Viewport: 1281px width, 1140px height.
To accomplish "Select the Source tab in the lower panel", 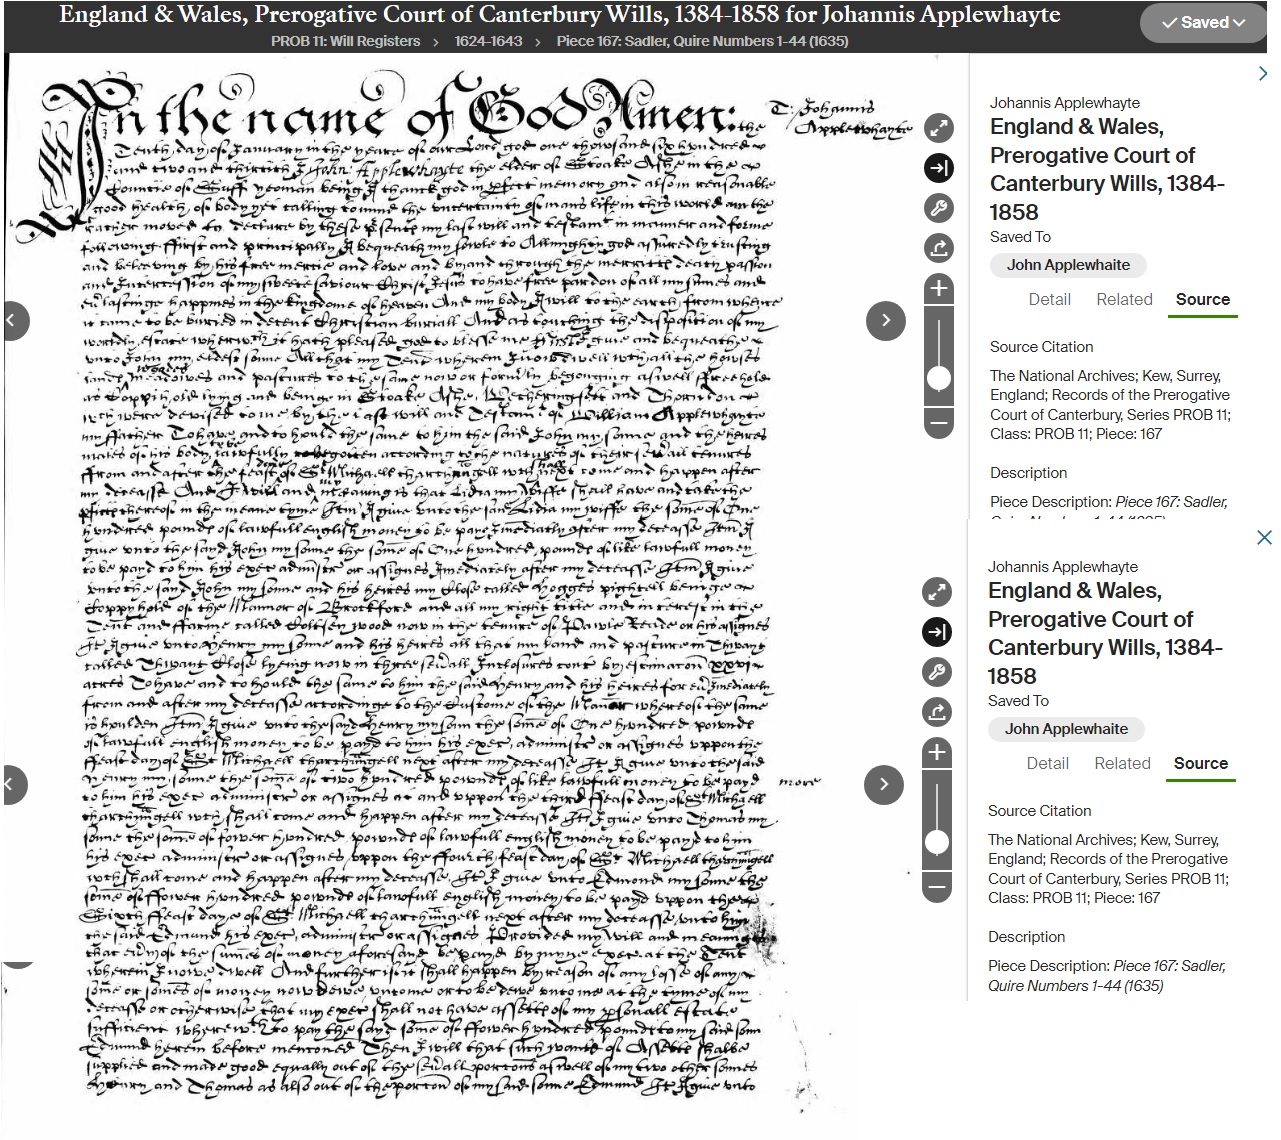I will [x=1201, y=763].
